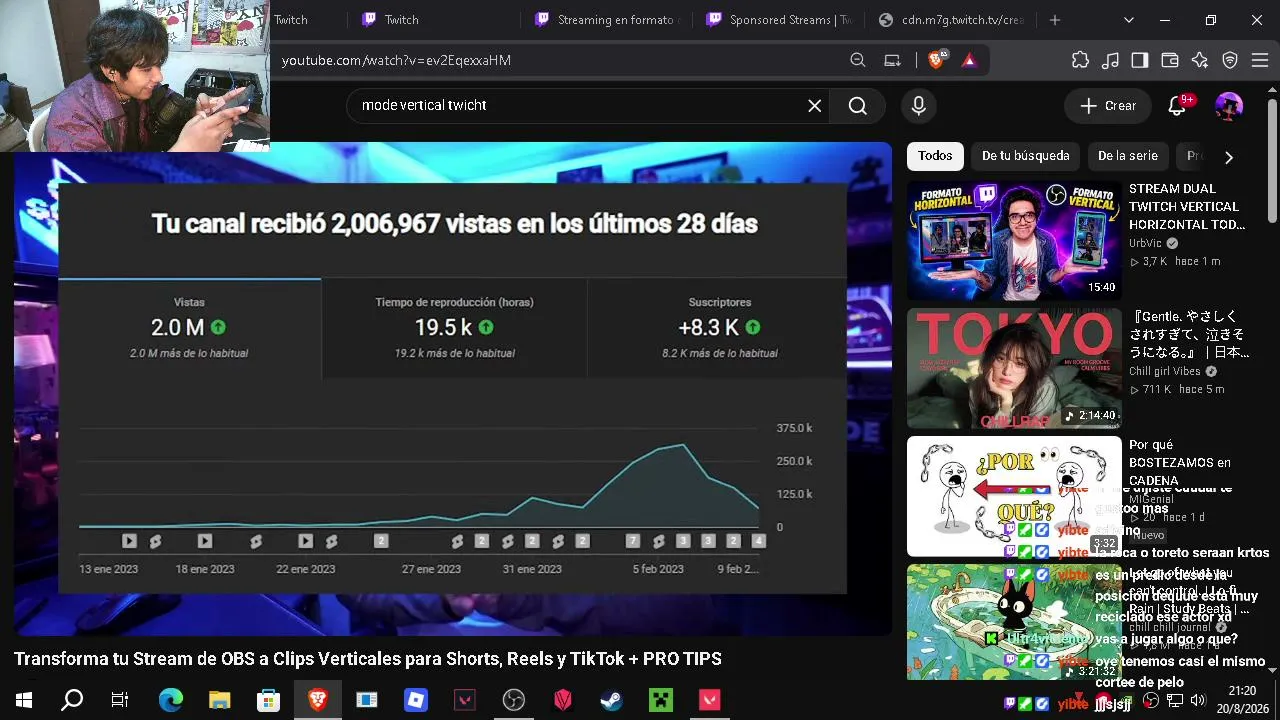The image size is (1280, 720).
Task: Click the zoom-out magnifier in address bar
Action: (858, 60)
